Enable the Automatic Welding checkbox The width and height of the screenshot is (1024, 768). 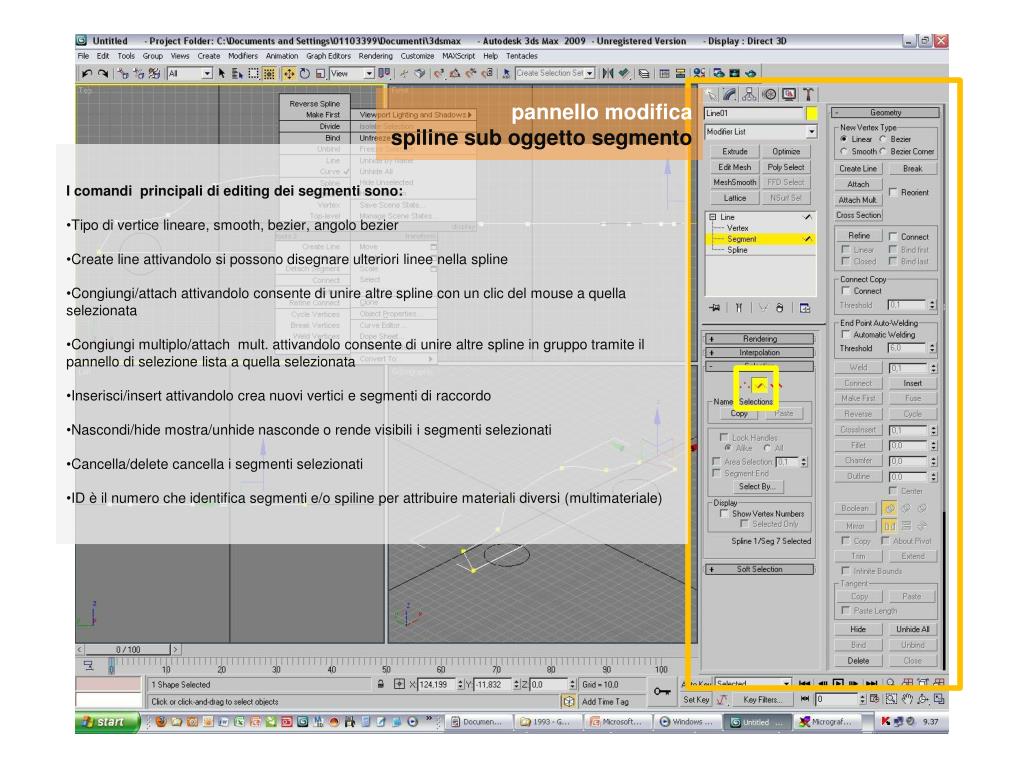846,335
